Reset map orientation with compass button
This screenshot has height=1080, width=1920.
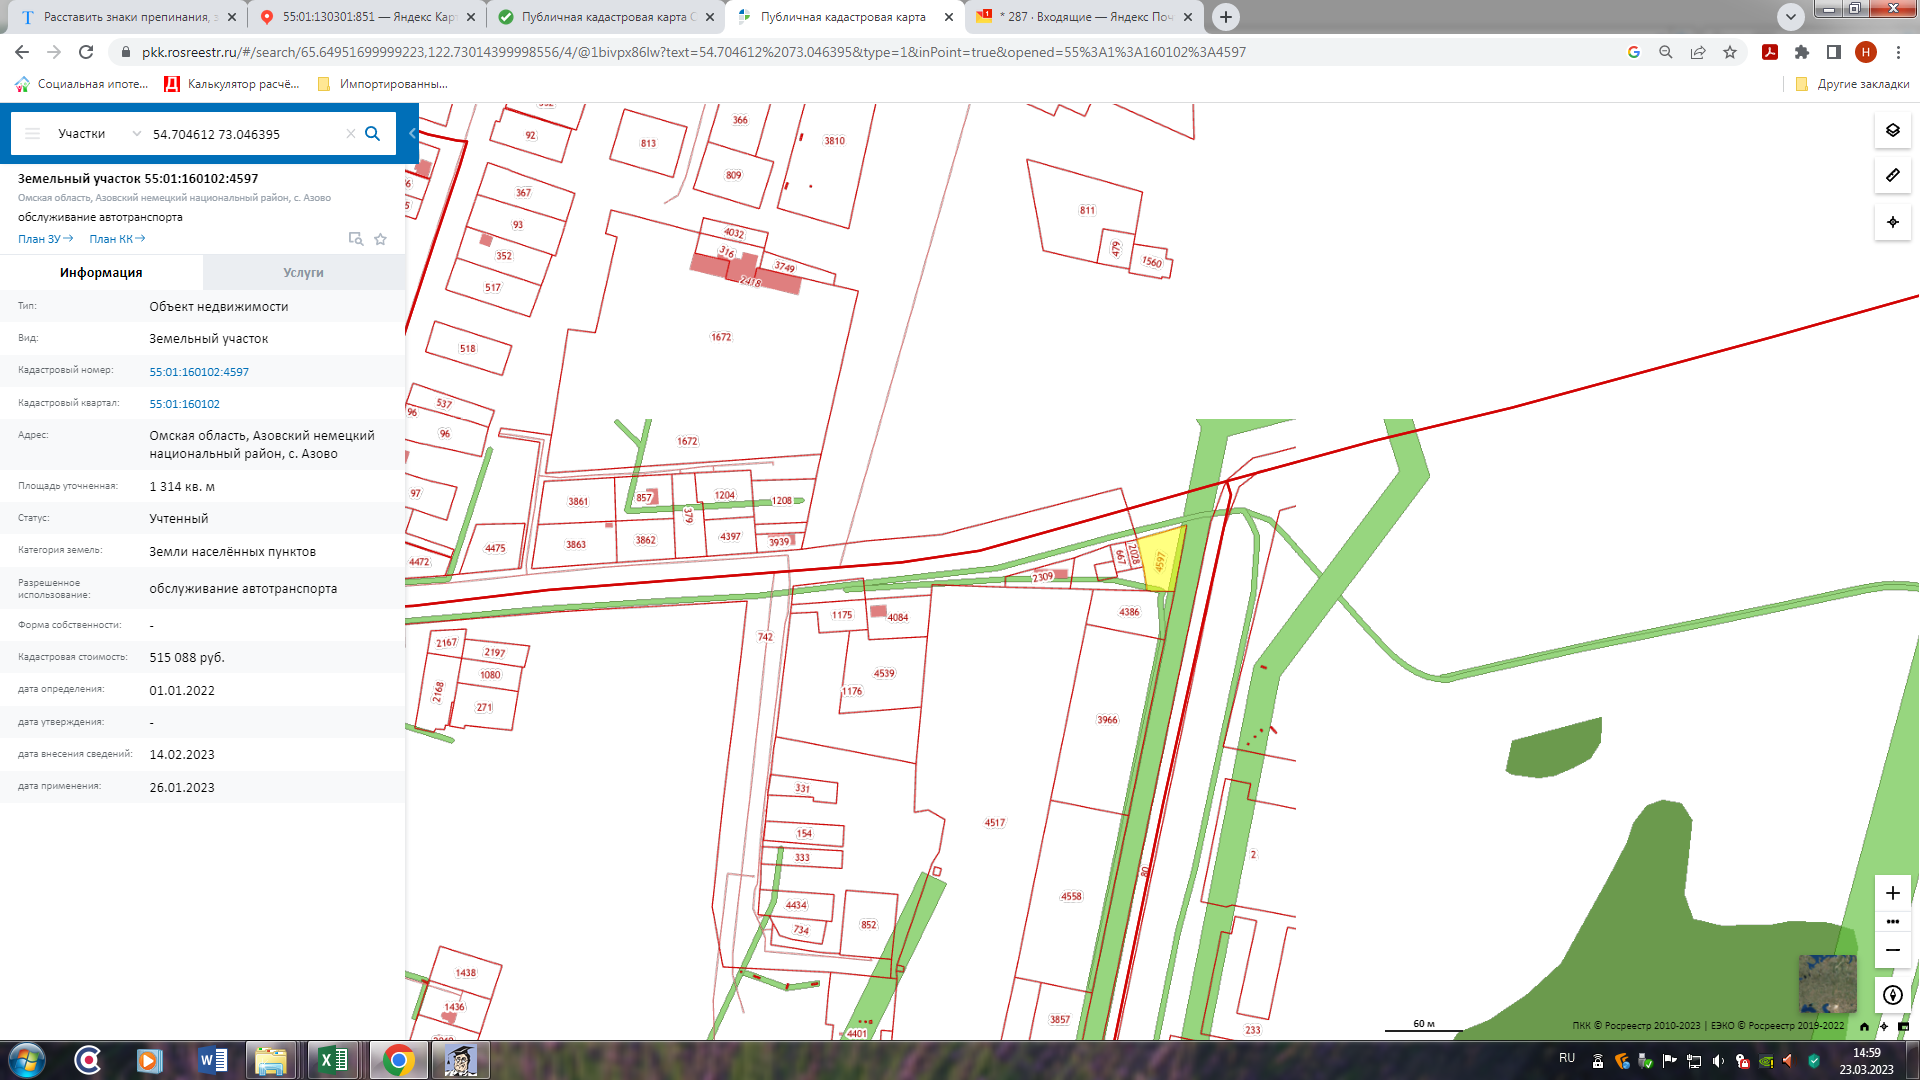pyautogui.click(x=1892, y=995)
